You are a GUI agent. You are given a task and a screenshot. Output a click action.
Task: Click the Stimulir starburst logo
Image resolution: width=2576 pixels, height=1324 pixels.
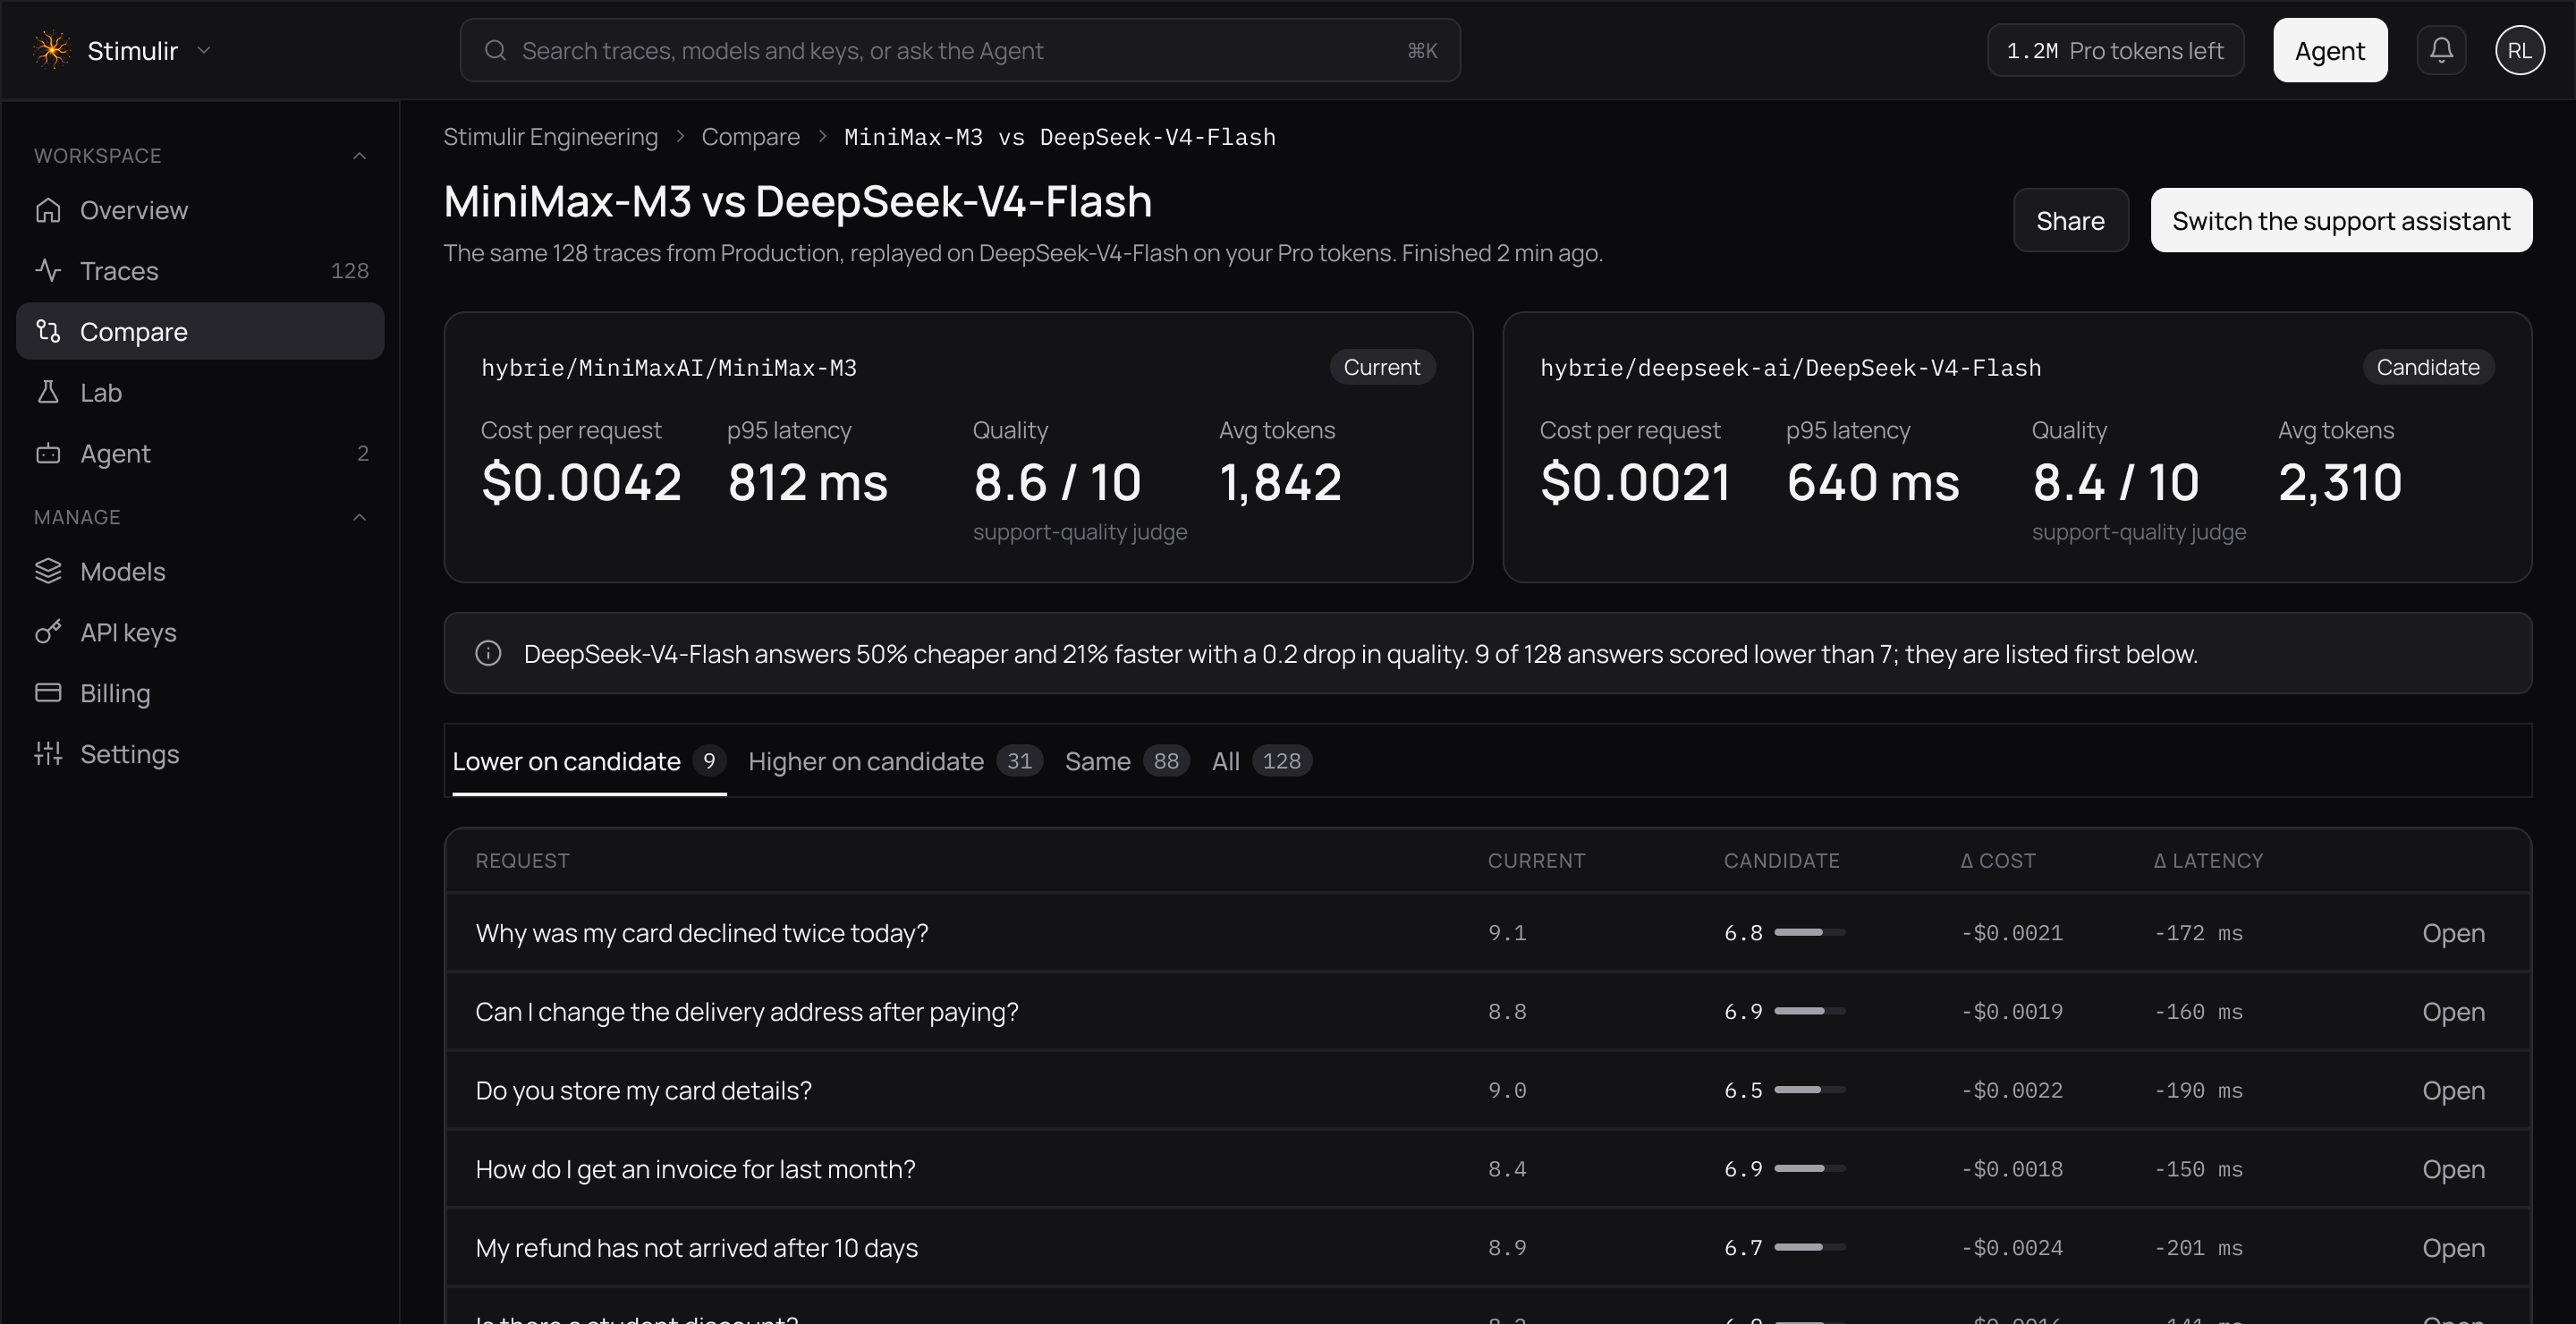click(x=51, y=50)
